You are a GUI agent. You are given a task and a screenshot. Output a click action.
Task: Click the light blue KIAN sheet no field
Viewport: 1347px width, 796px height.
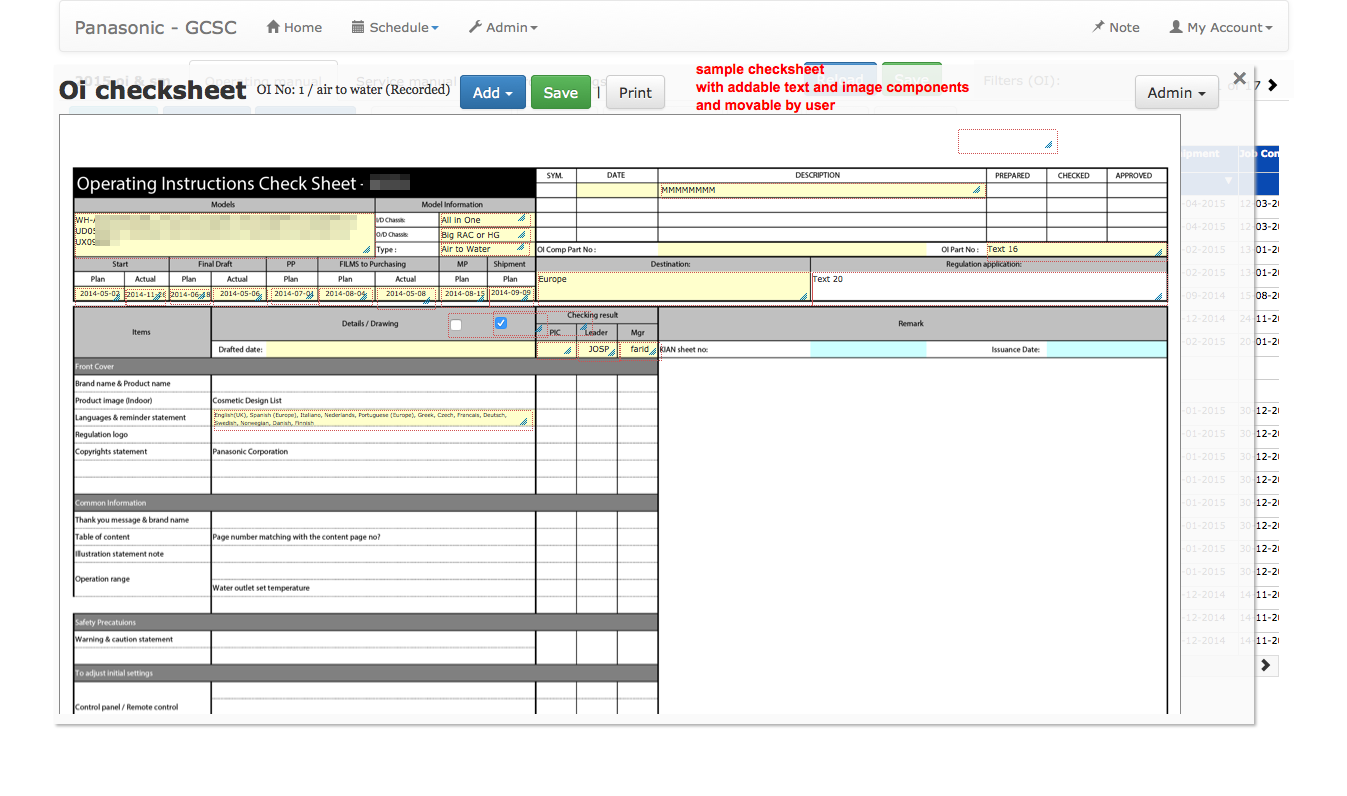[867, 350]
